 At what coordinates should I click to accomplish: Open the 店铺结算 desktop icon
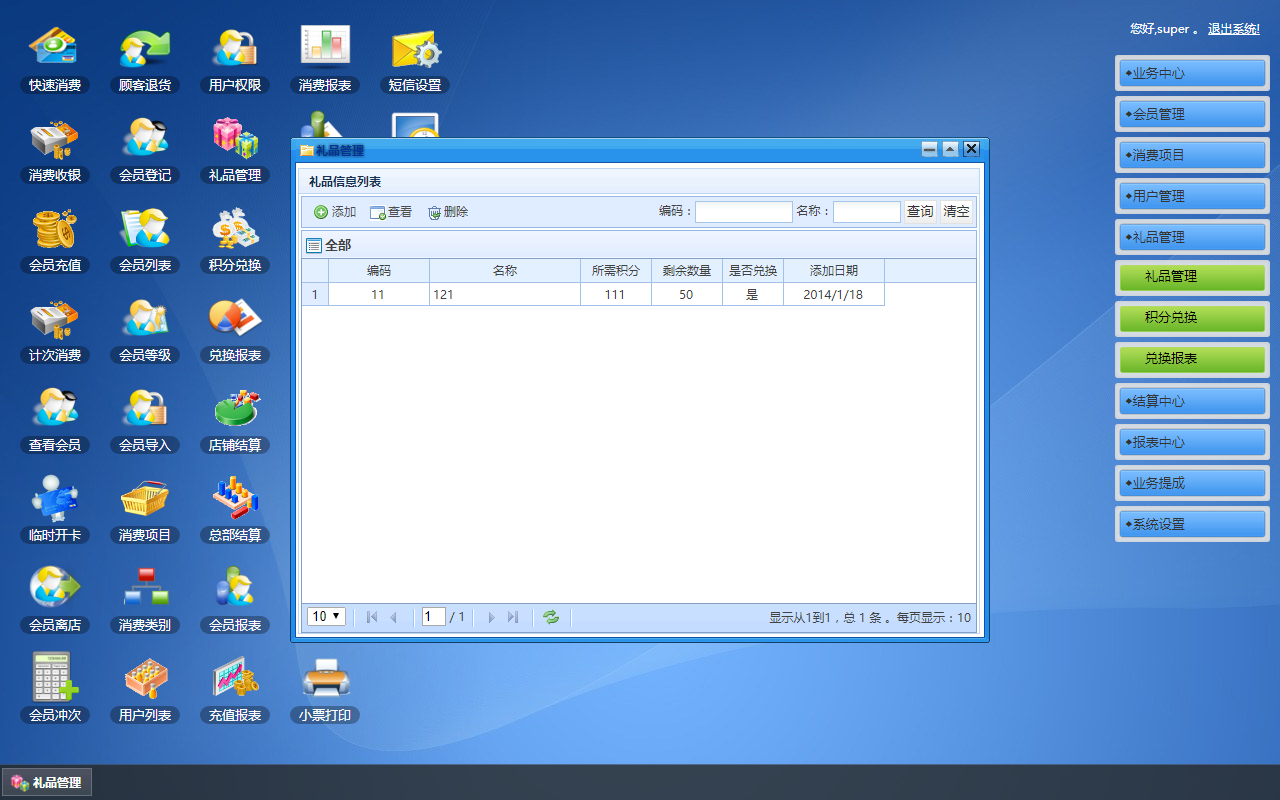[235, 420]
